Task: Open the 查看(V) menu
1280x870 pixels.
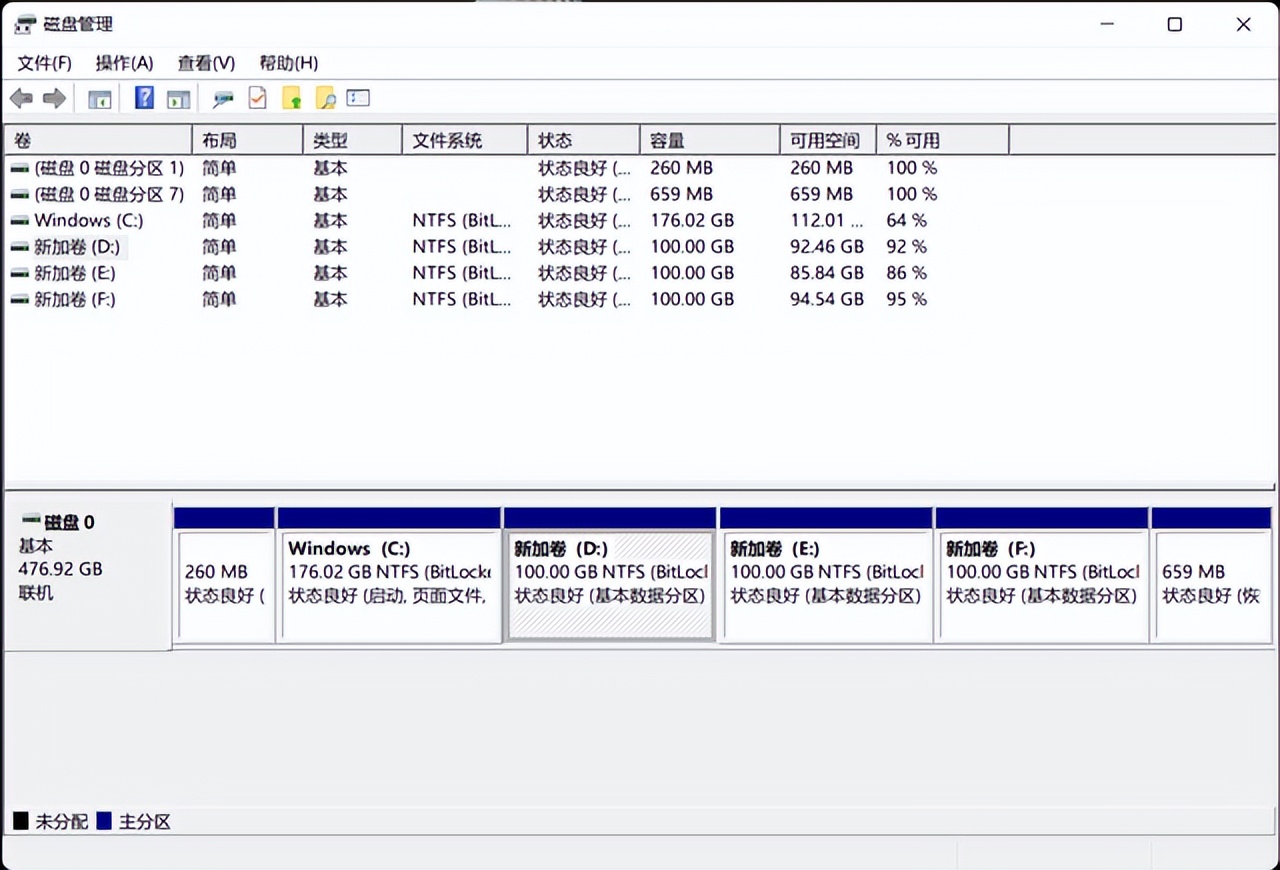Action: (206, 63)
